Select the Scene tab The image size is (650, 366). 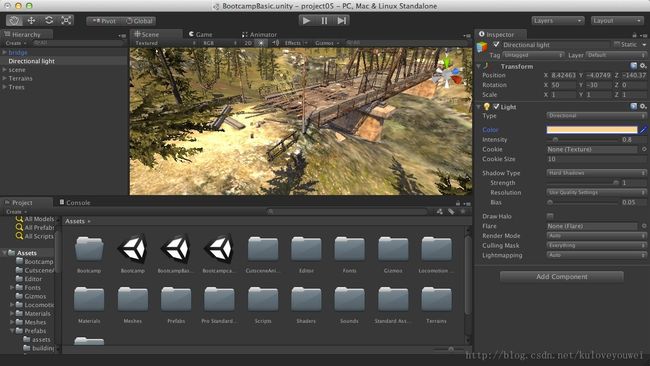(x=147, y=34)
